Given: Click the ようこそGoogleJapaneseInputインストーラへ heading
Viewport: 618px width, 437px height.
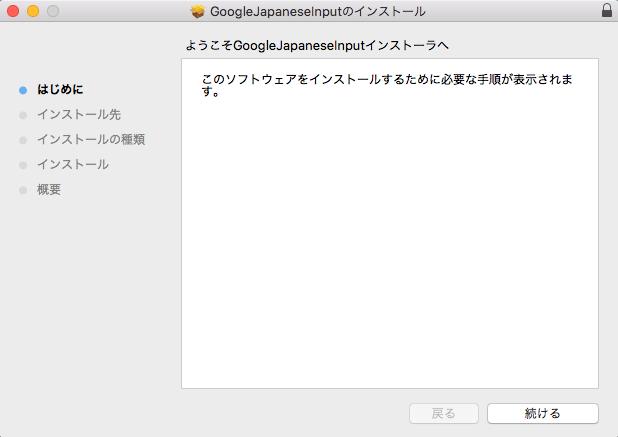Looking at the screenshot, I should click(x=318, y=46).
